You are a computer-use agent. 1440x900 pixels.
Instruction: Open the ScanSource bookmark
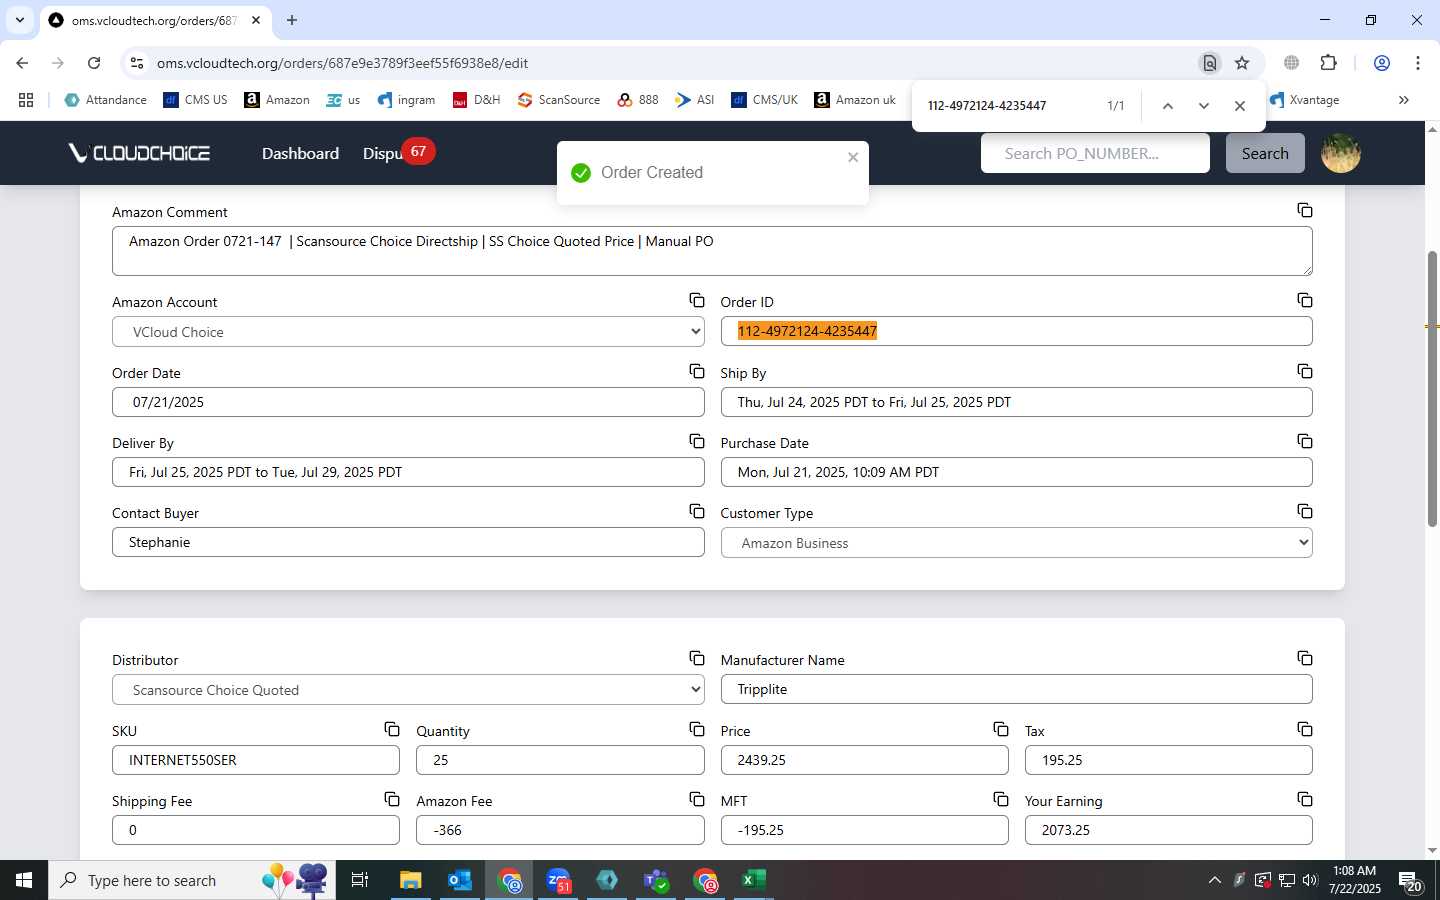559,100
